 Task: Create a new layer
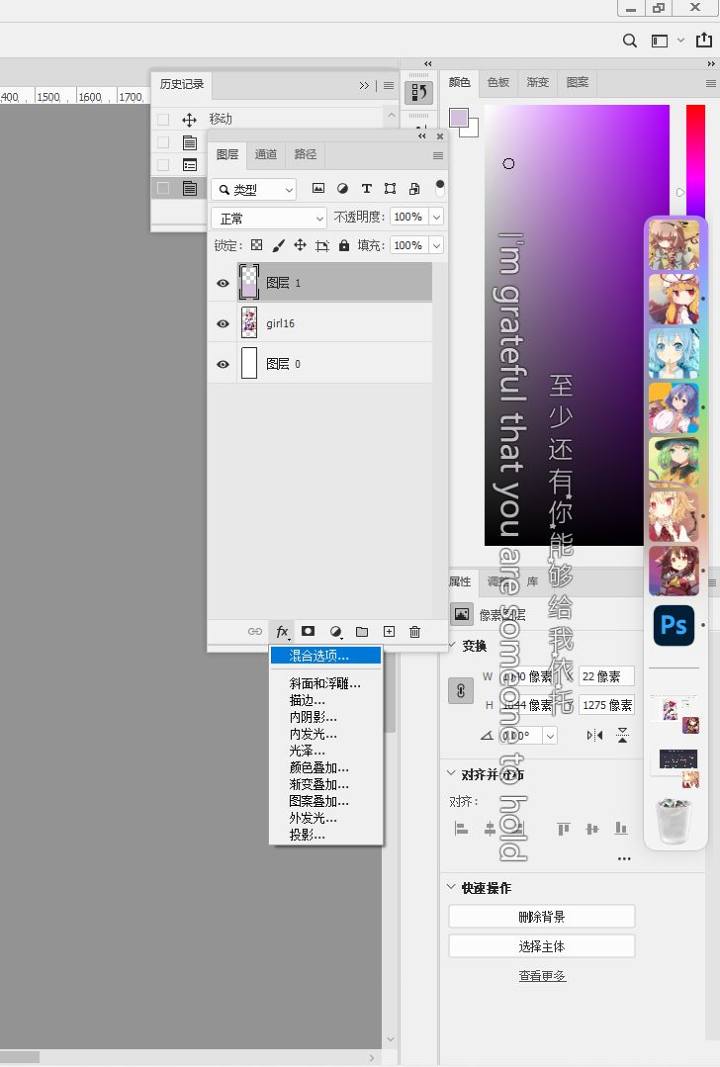point(389,631)
